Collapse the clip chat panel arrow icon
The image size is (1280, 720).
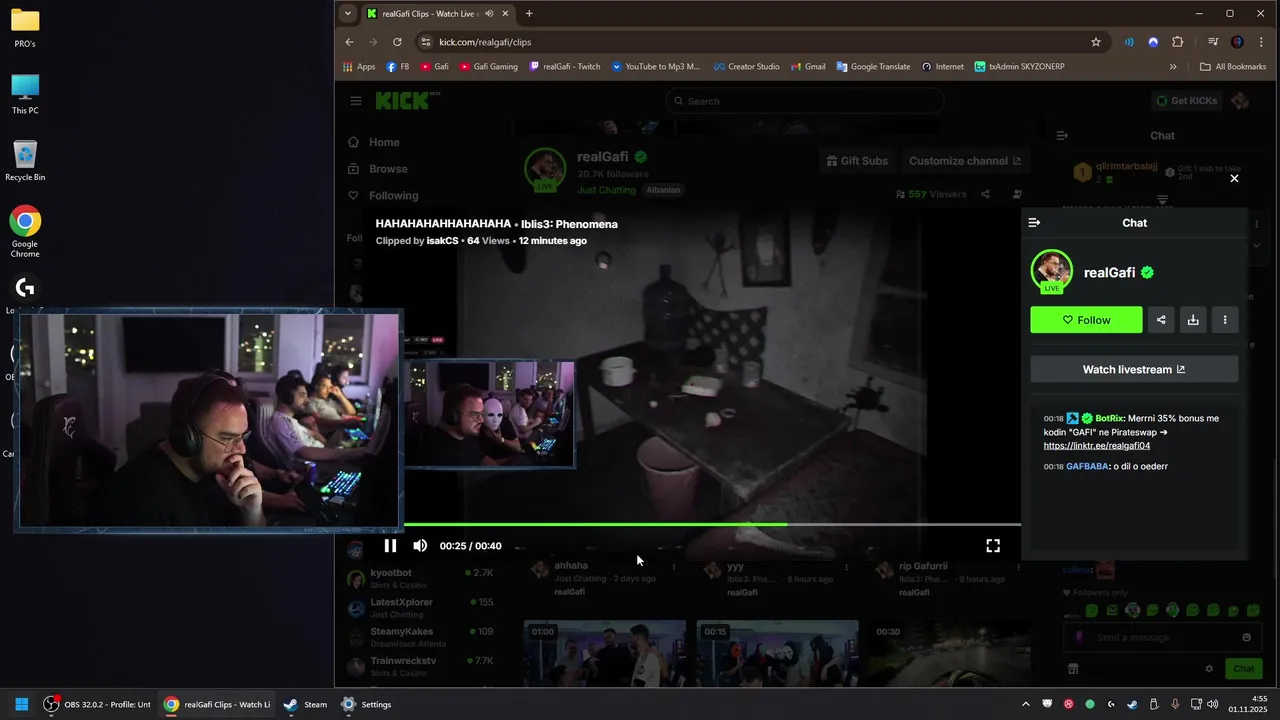(x=1034, y=223)
